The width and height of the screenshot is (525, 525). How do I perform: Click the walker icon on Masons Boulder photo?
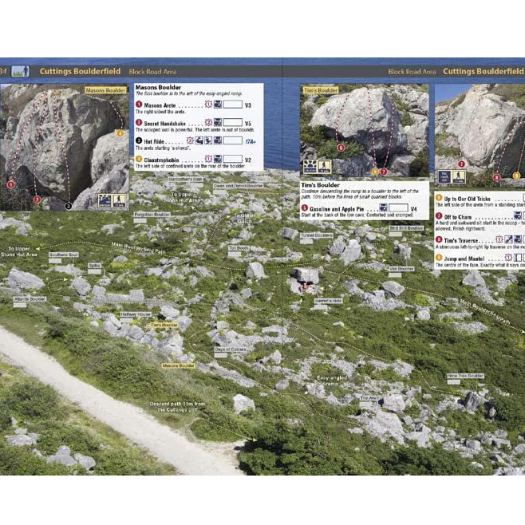pyautogui.click(x=119, y=200)
